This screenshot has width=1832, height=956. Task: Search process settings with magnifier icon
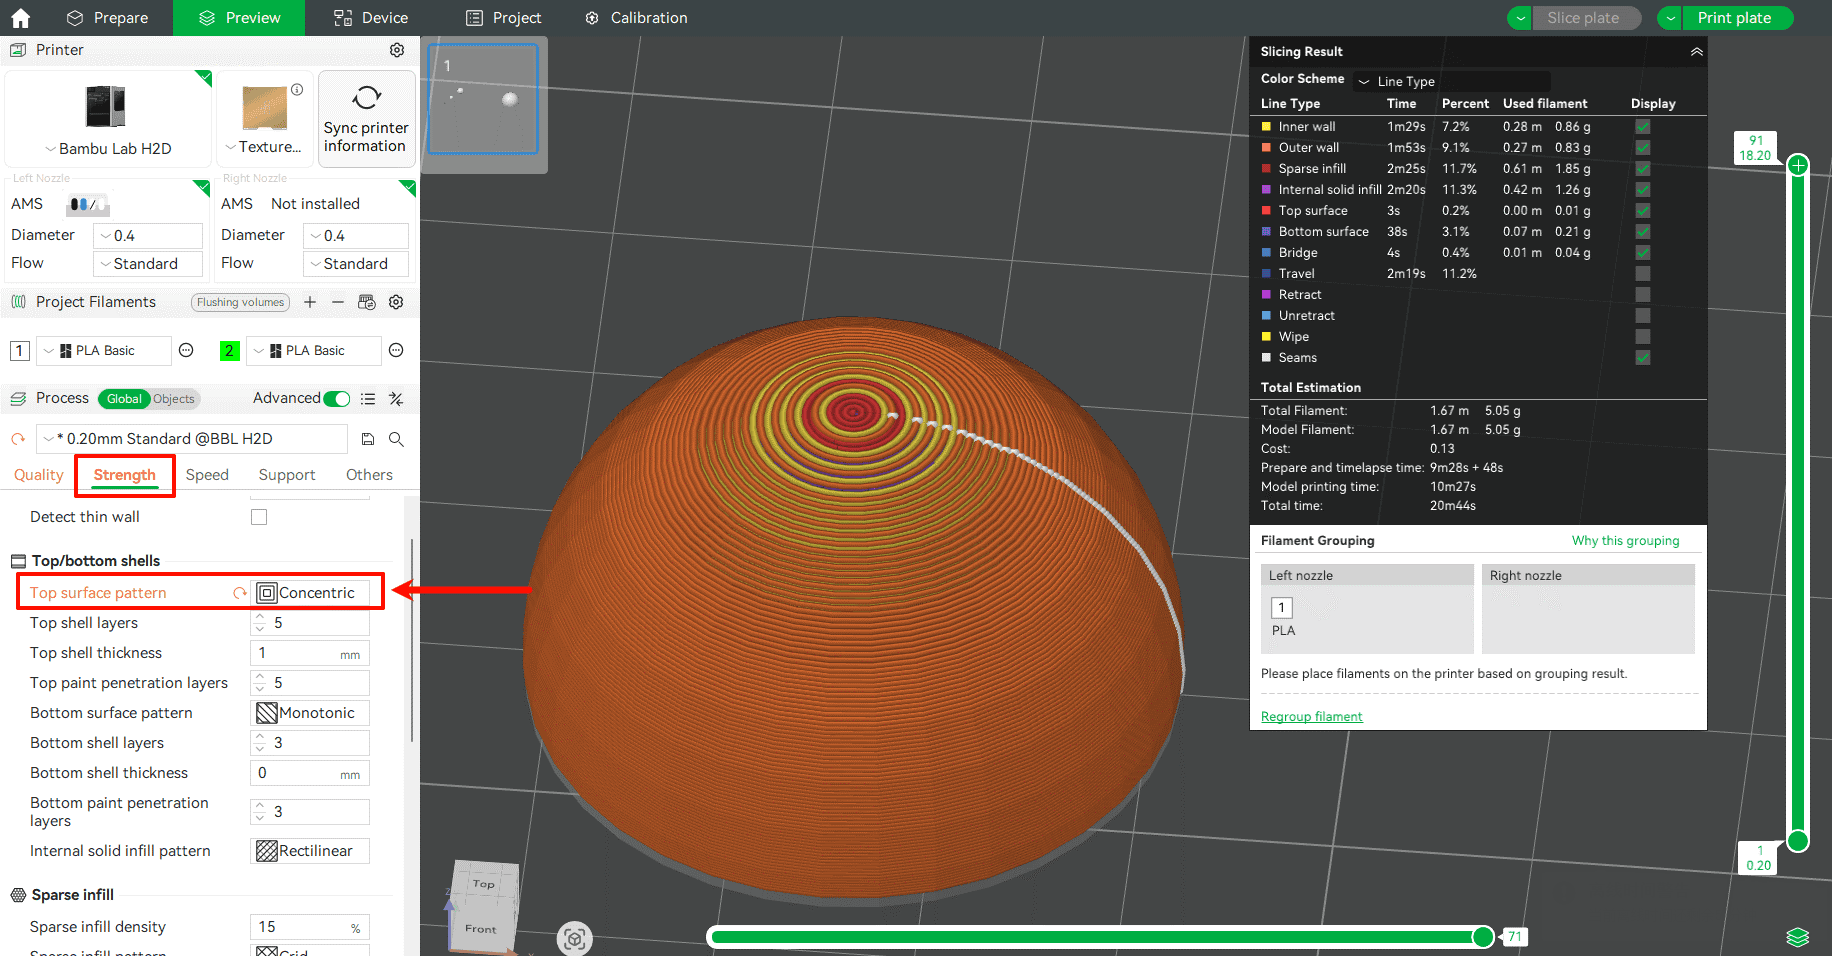pos(396,439)
